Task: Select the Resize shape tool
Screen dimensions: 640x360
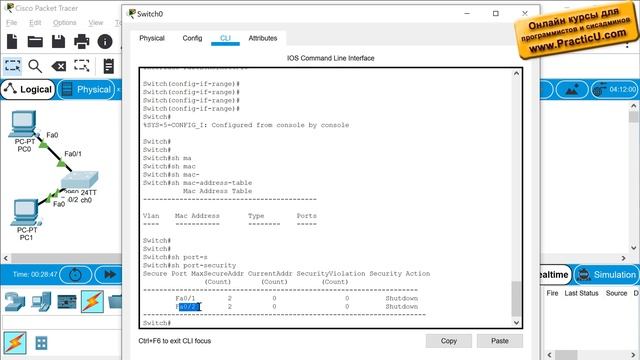Action: pyautogui.click(x=82, y=66)
